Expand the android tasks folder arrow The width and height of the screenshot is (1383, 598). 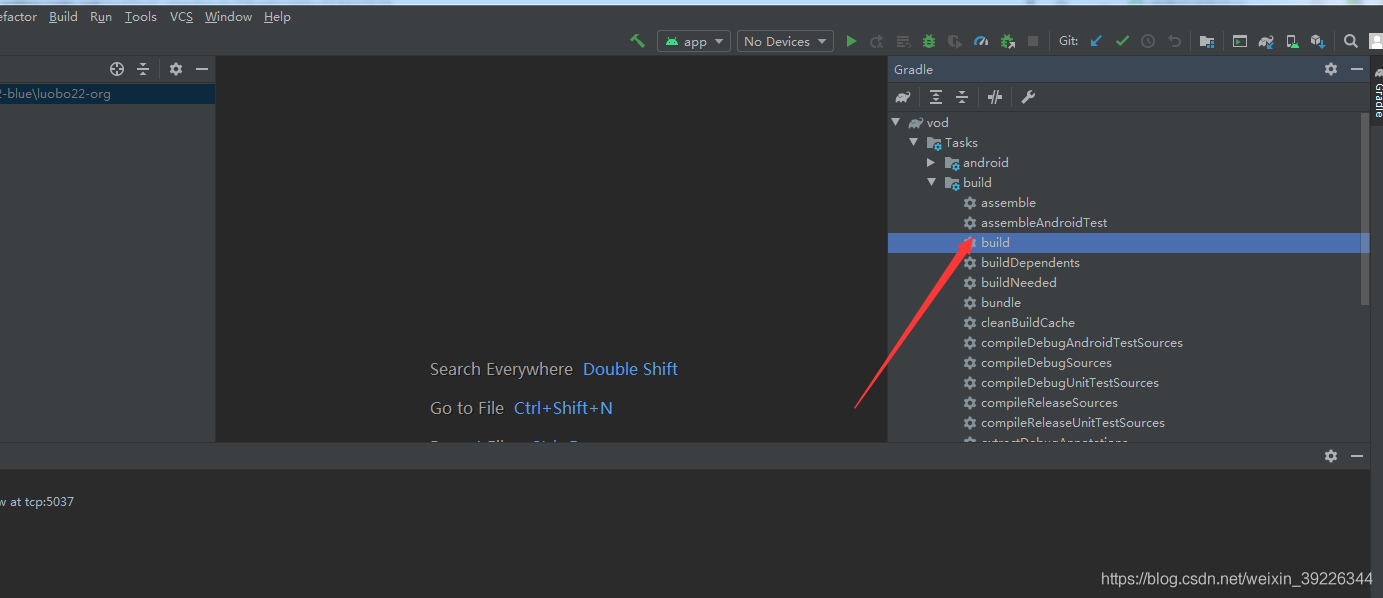click(932, 162)
